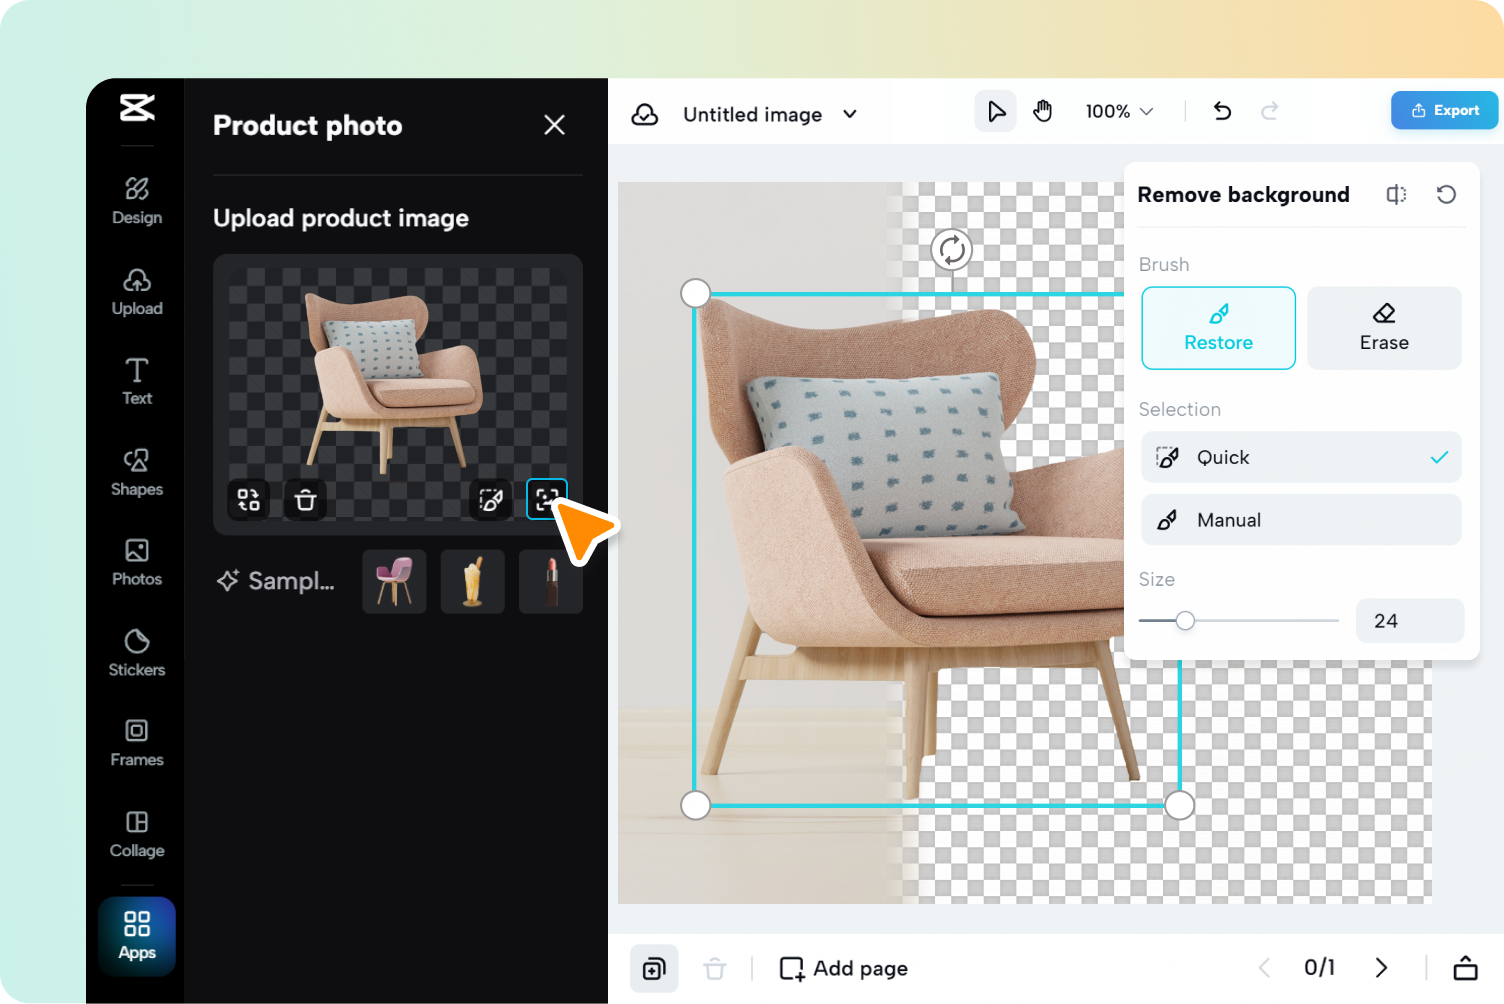Image resolution: width=1504 pixels, height=1004 pixels.
Task: Select the Restore brush tool
Action: point(1218,328)
